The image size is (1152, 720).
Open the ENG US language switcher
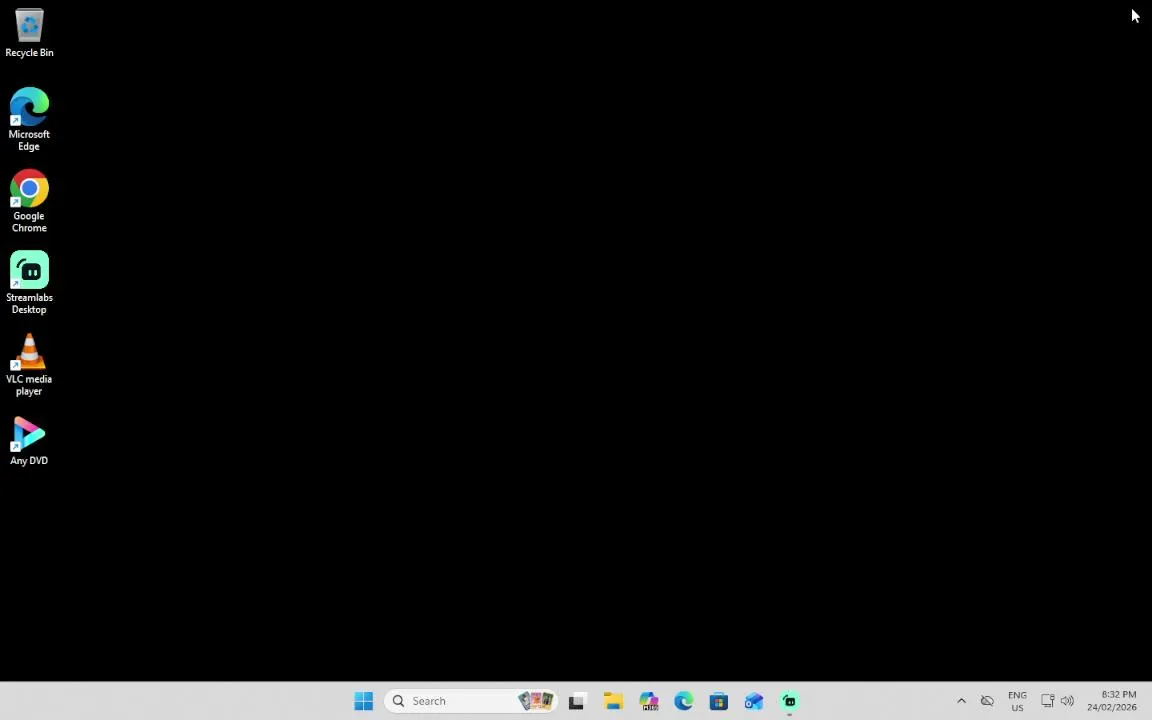coord(1018,701)
